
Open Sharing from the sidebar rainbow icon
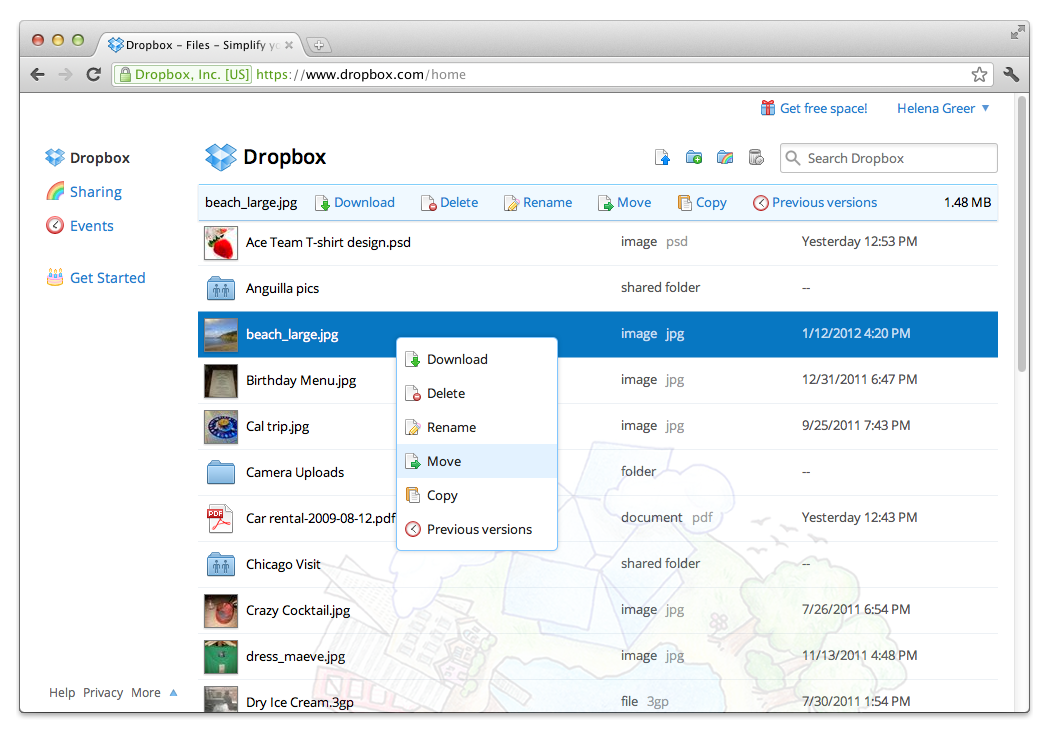point(58,191)
